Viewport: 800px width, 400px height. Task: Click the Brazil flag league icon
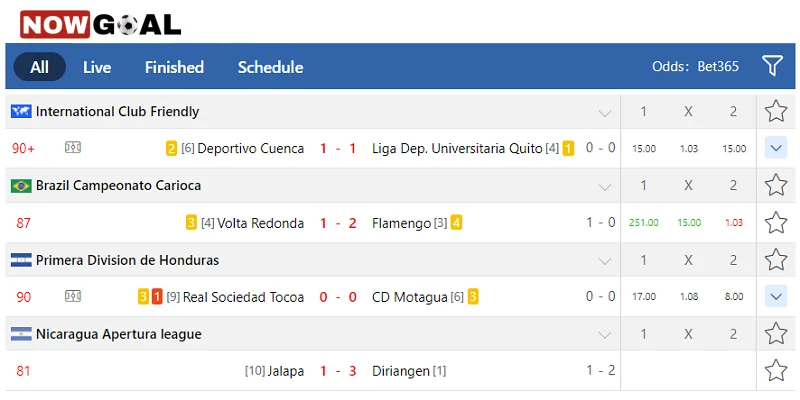(21, 185)
